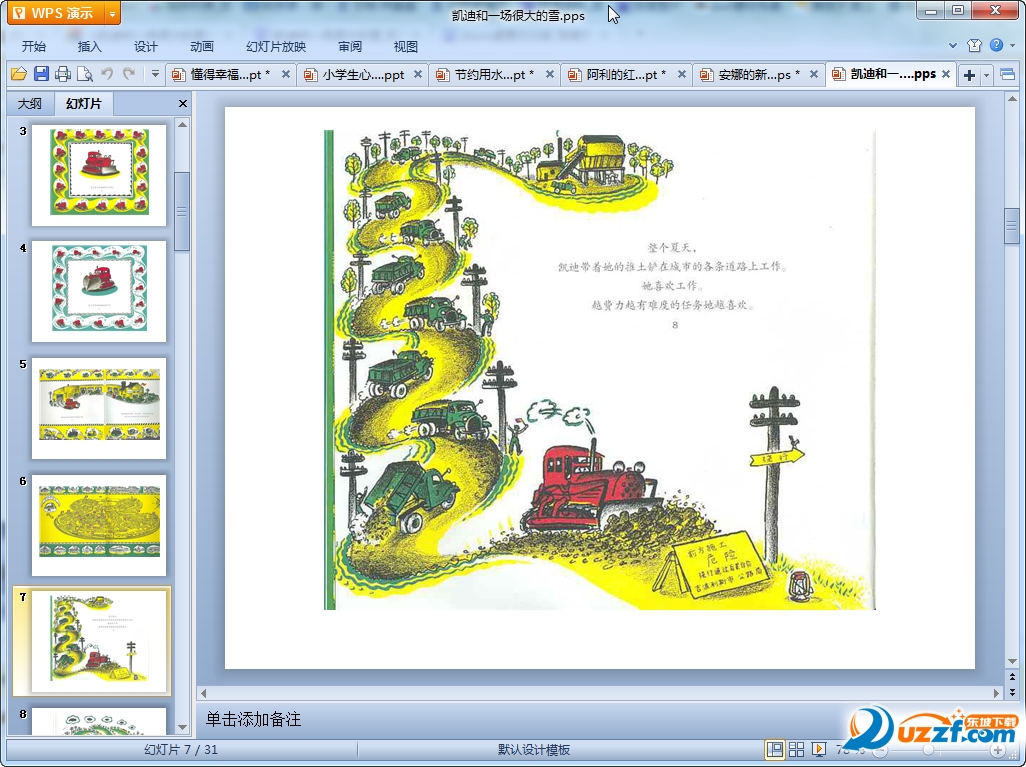Switch to the 阿利的红...pt document tab
This screenshot has width=1026, height=767.
coord(626,75)
